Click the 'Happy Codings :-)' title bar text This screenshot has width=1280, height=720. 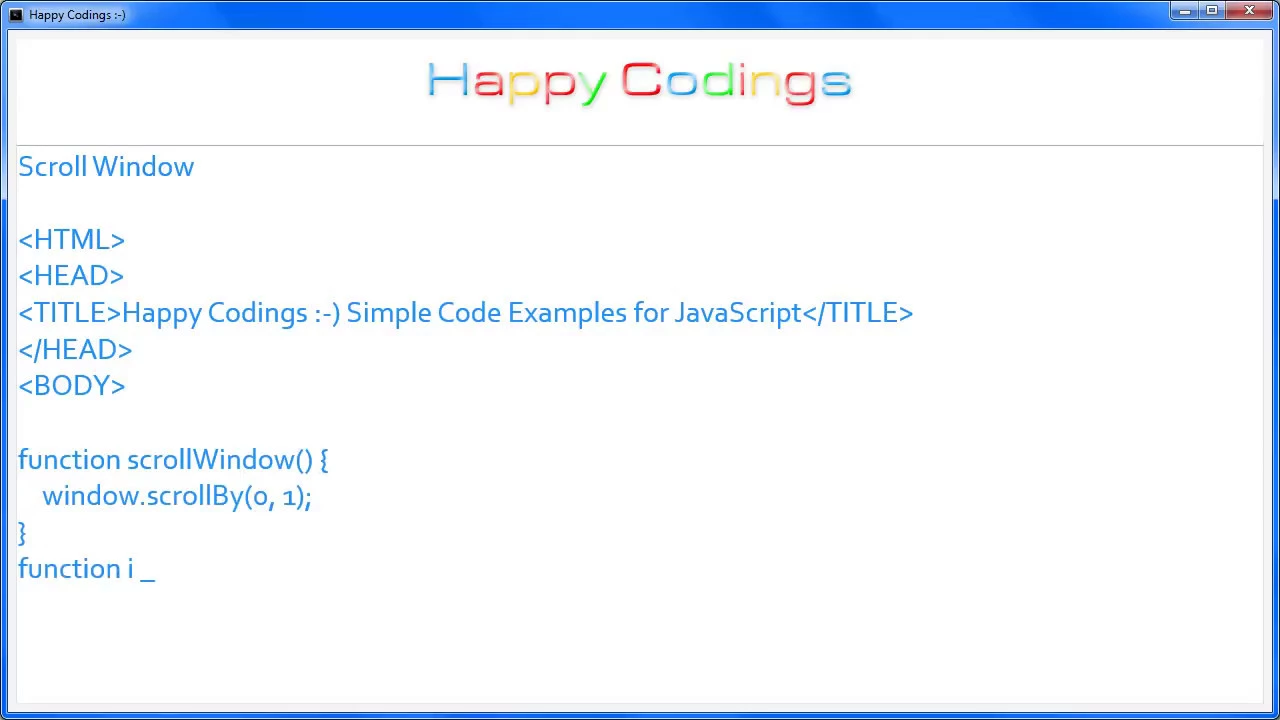point(77,15)
